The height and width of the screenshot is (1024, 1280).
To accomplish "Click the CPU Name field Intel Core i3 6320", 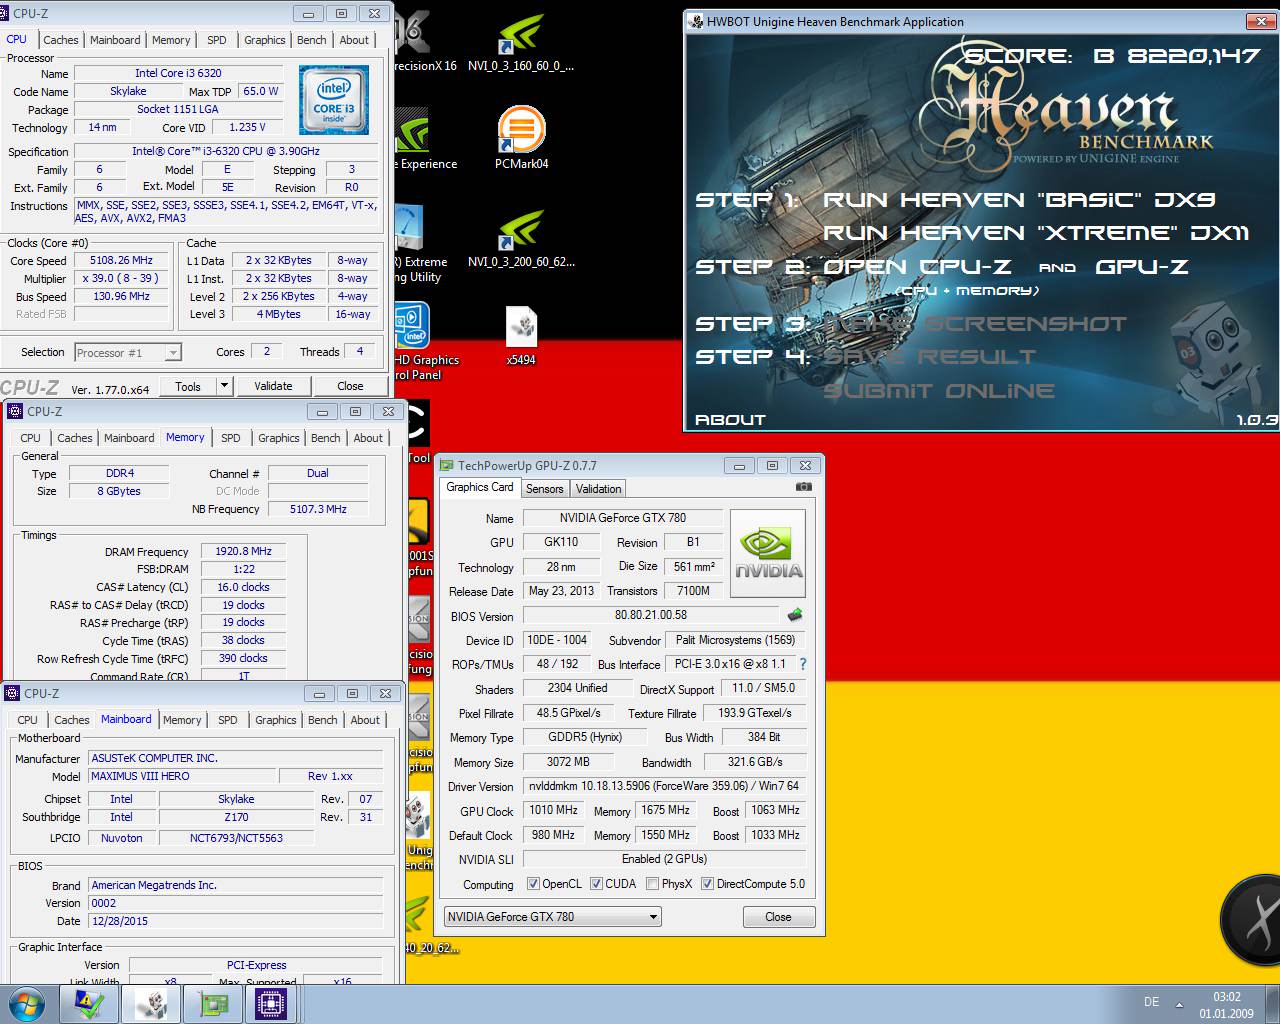I will pos(178,73).
